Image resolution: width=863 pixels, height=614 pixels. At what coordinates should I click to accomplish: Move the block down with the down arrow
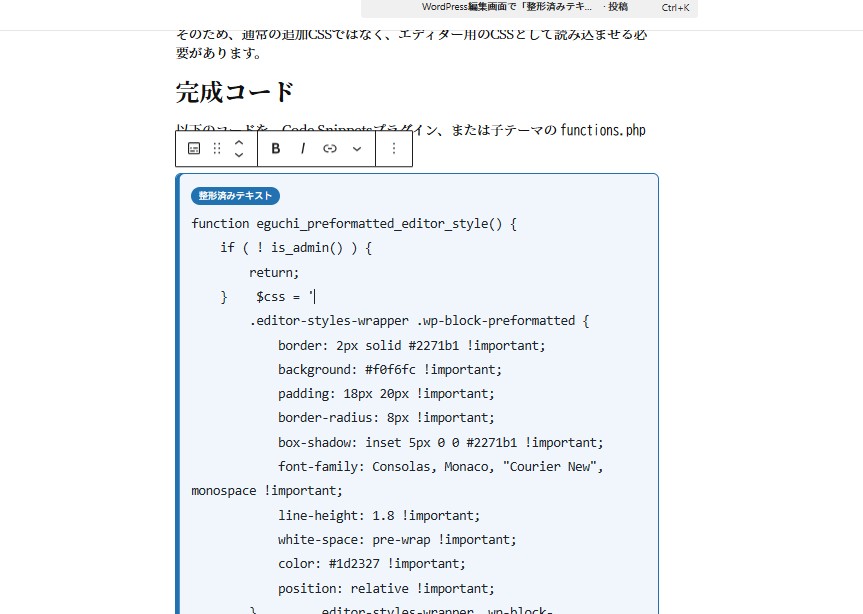(239, 155)
